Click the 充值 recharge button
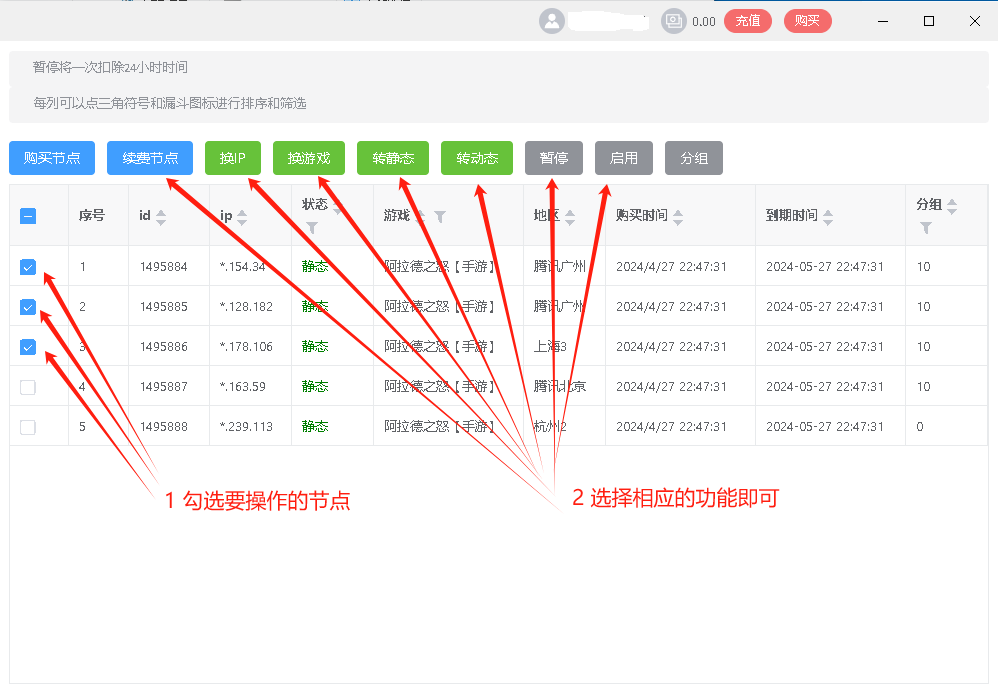Image resolution: width=998 pixels, height=684 pixels. (748, 21)
